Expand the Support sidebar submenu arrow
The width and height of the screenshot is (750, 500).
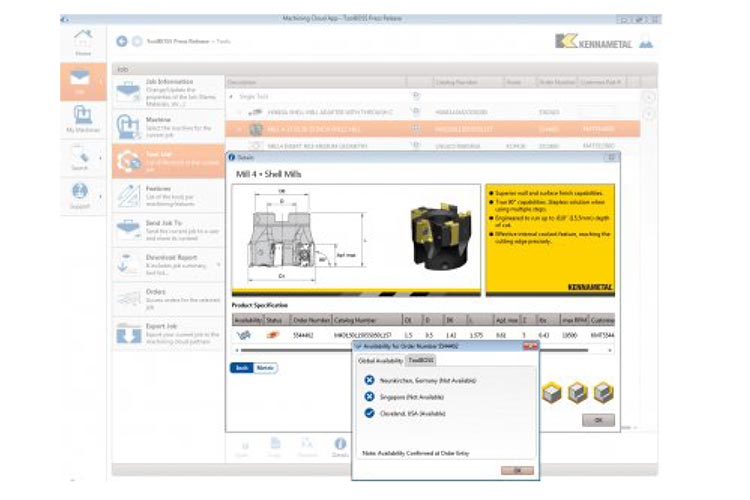tap(100, 196)
